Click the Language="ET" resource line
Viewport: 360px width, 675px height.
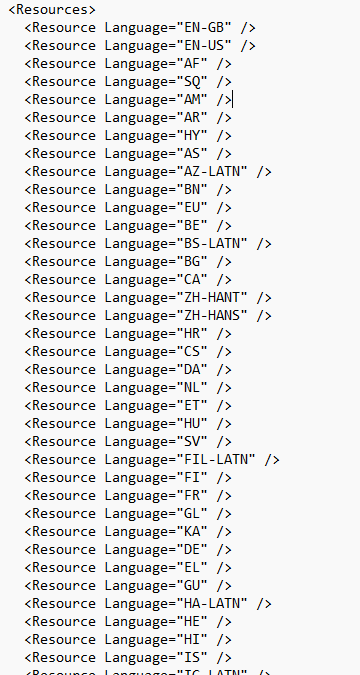[x=128, y=406]
